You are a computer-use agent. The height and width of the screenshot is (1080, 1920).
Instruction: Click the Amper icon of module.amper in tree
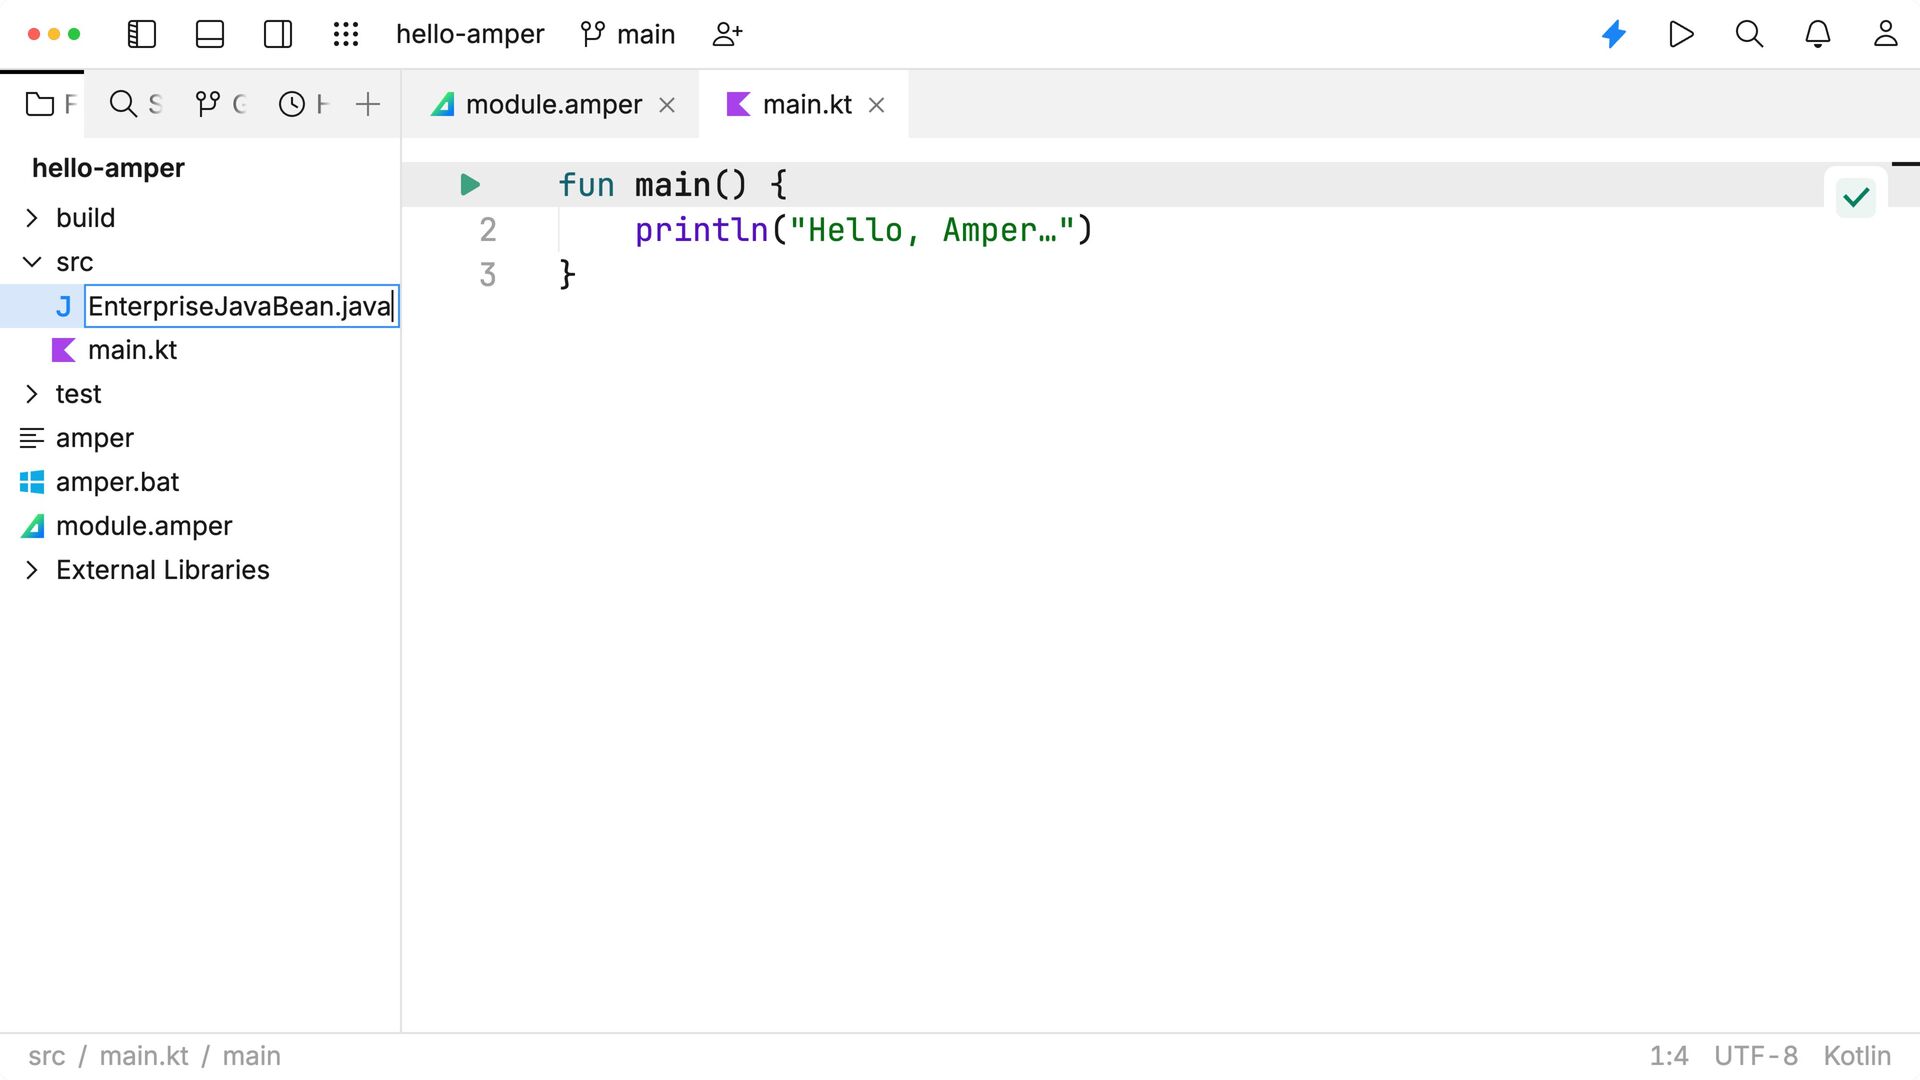[32, 526]
